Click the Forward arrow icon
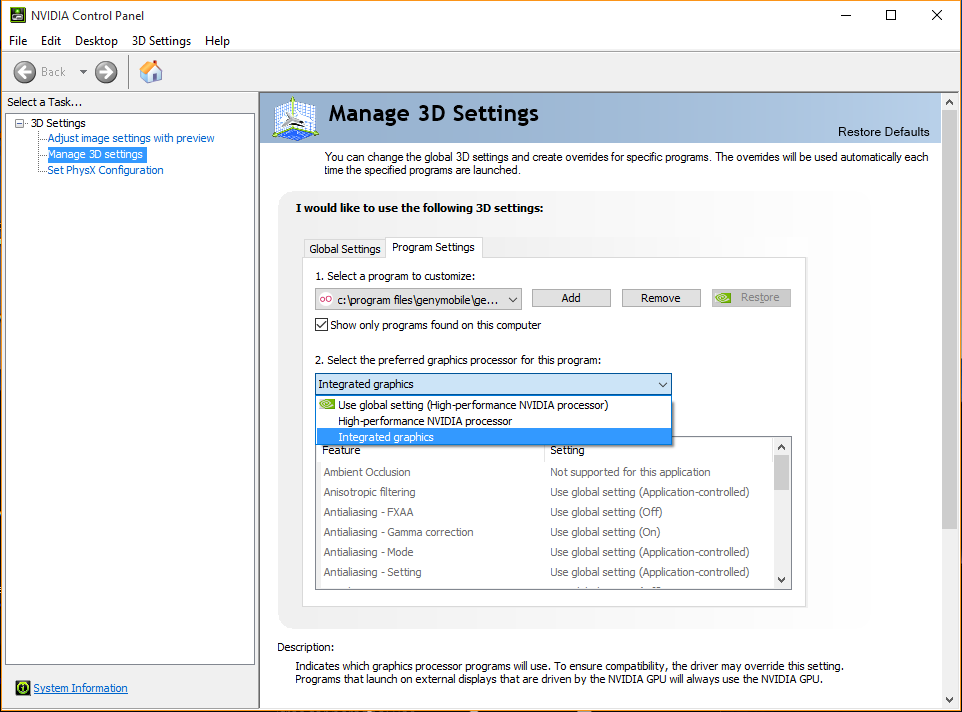 pos(106,72)
